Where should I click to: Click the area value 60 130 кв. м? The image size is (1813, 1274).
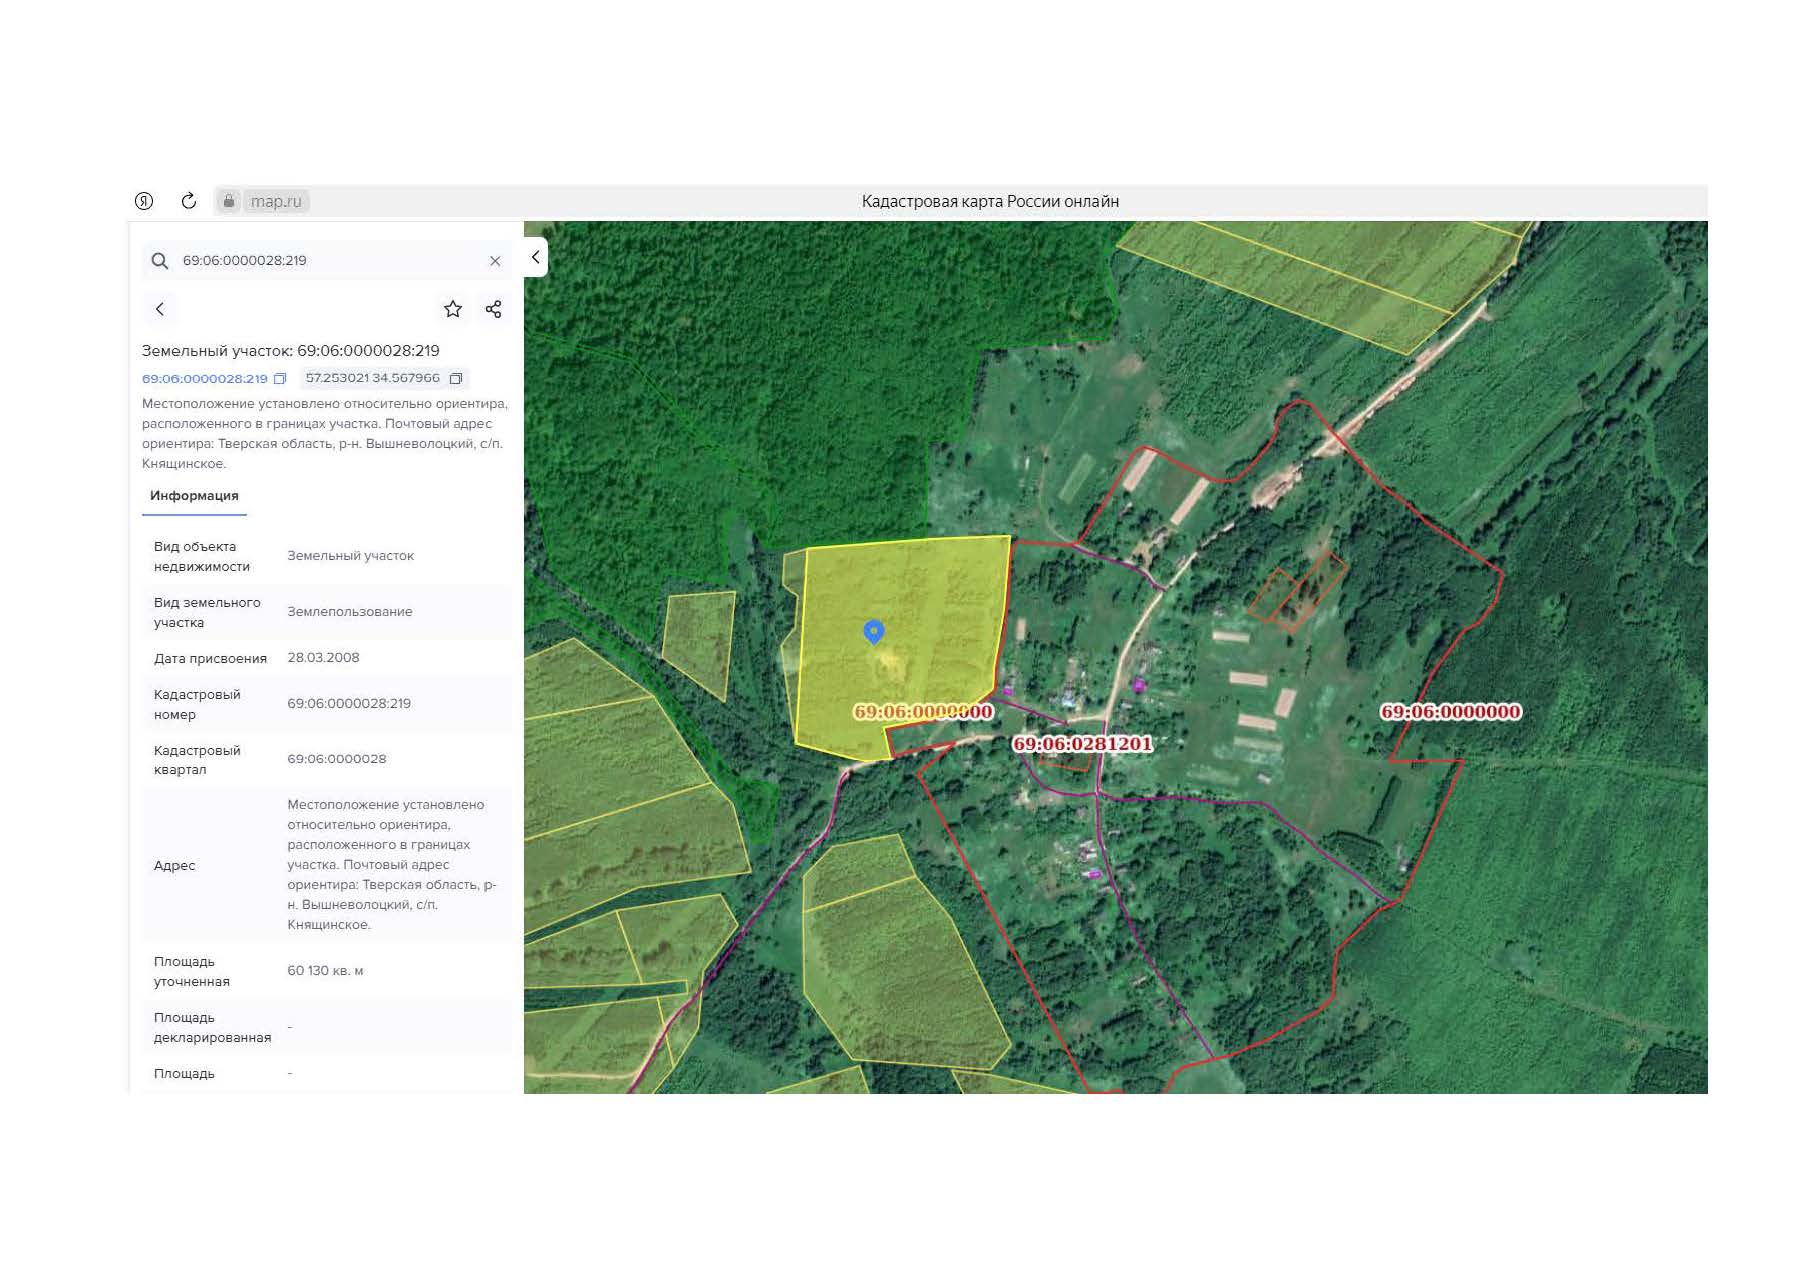pos(325,971)
